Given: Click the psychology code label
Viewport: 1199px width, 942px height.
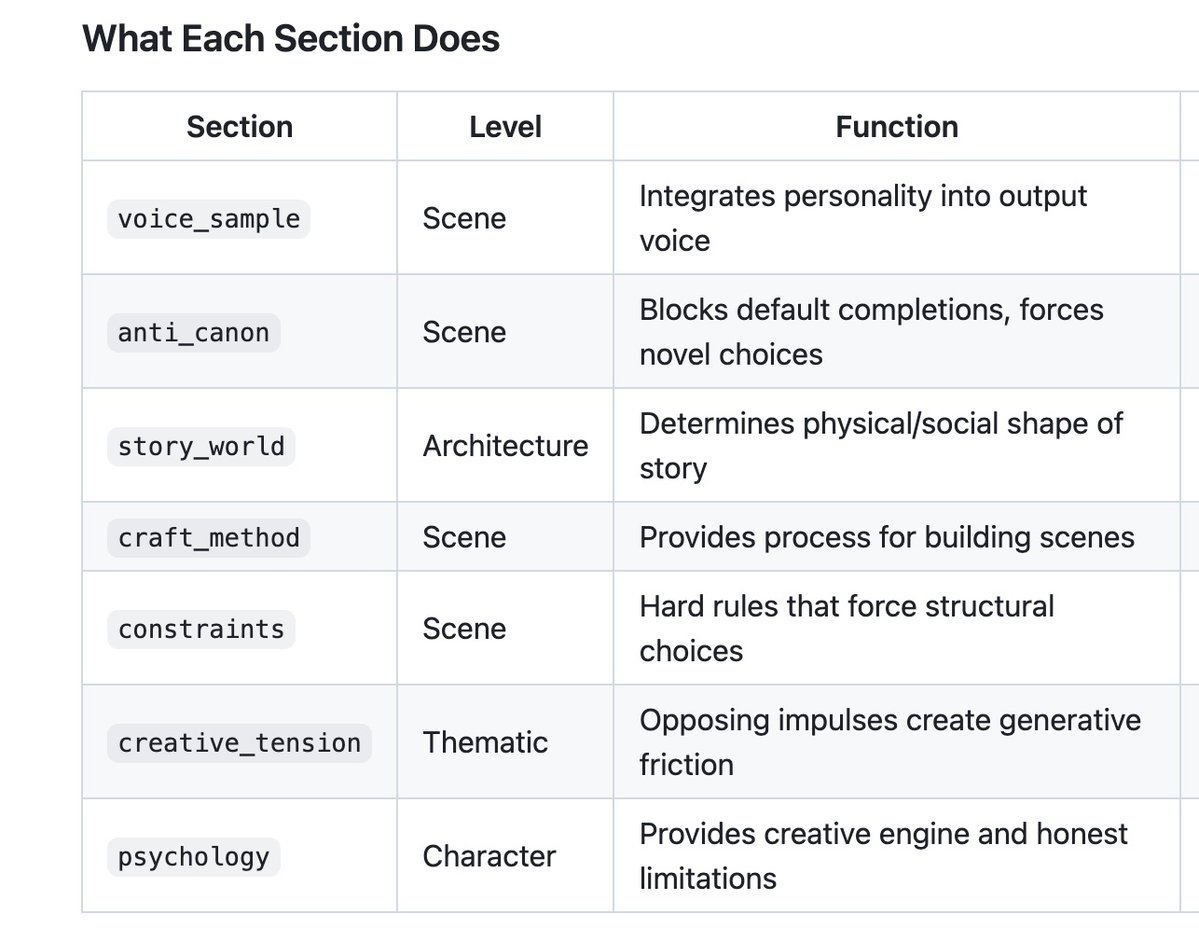Looking at the screenshot, I should (194, 857).
